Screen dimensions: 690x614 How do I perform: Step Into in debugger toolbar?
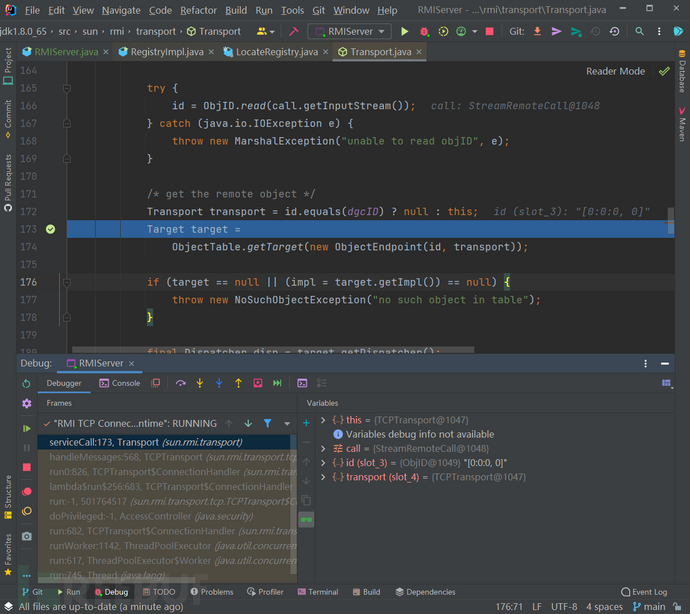tap(200, 383)
